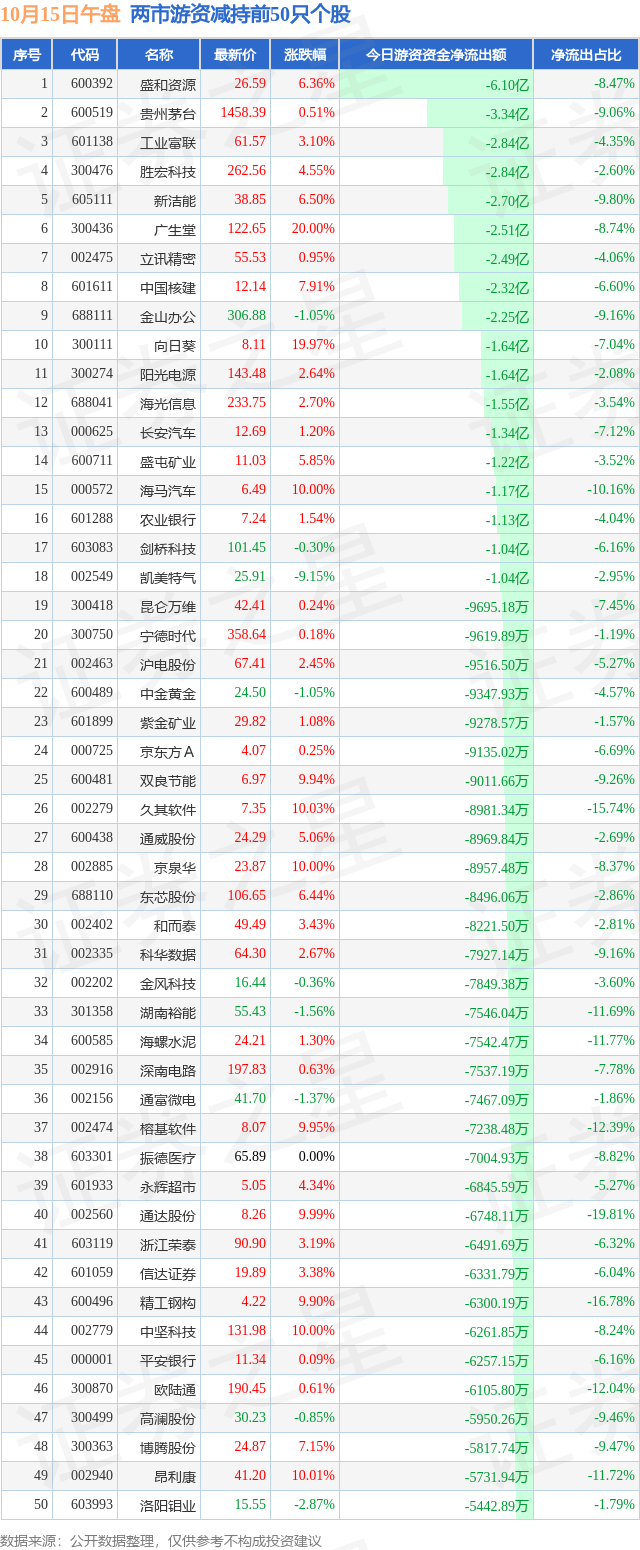Image resolution: width=640 pixels, height=1550 pixels.
Task: Select stock name 贵州茅台
Action: [x=168, y=113]
